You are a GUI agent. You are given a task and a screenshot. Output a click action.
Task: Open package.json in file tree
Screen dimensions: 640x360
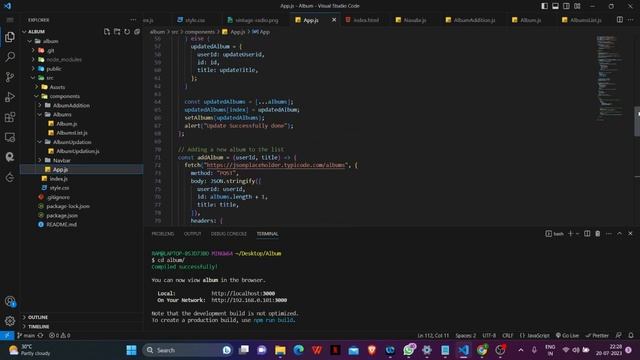62,215
